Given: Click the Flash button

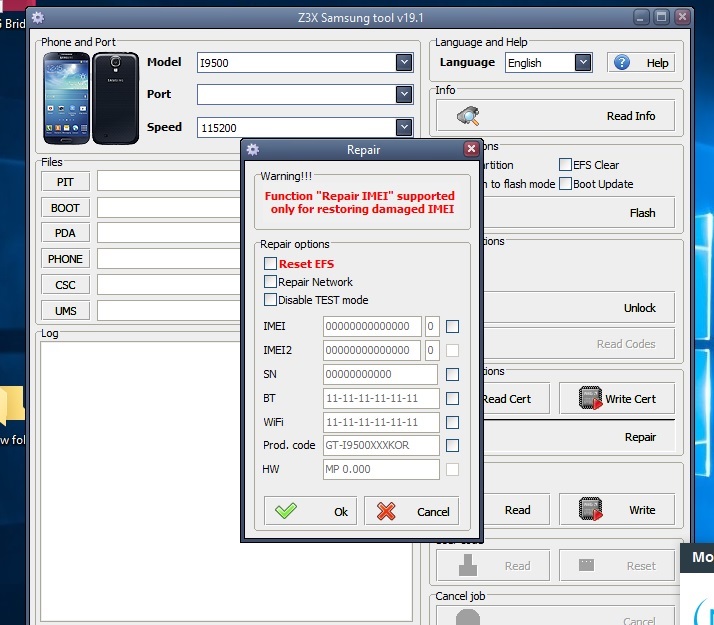Looking at the screenshot, I should [578, 213].
